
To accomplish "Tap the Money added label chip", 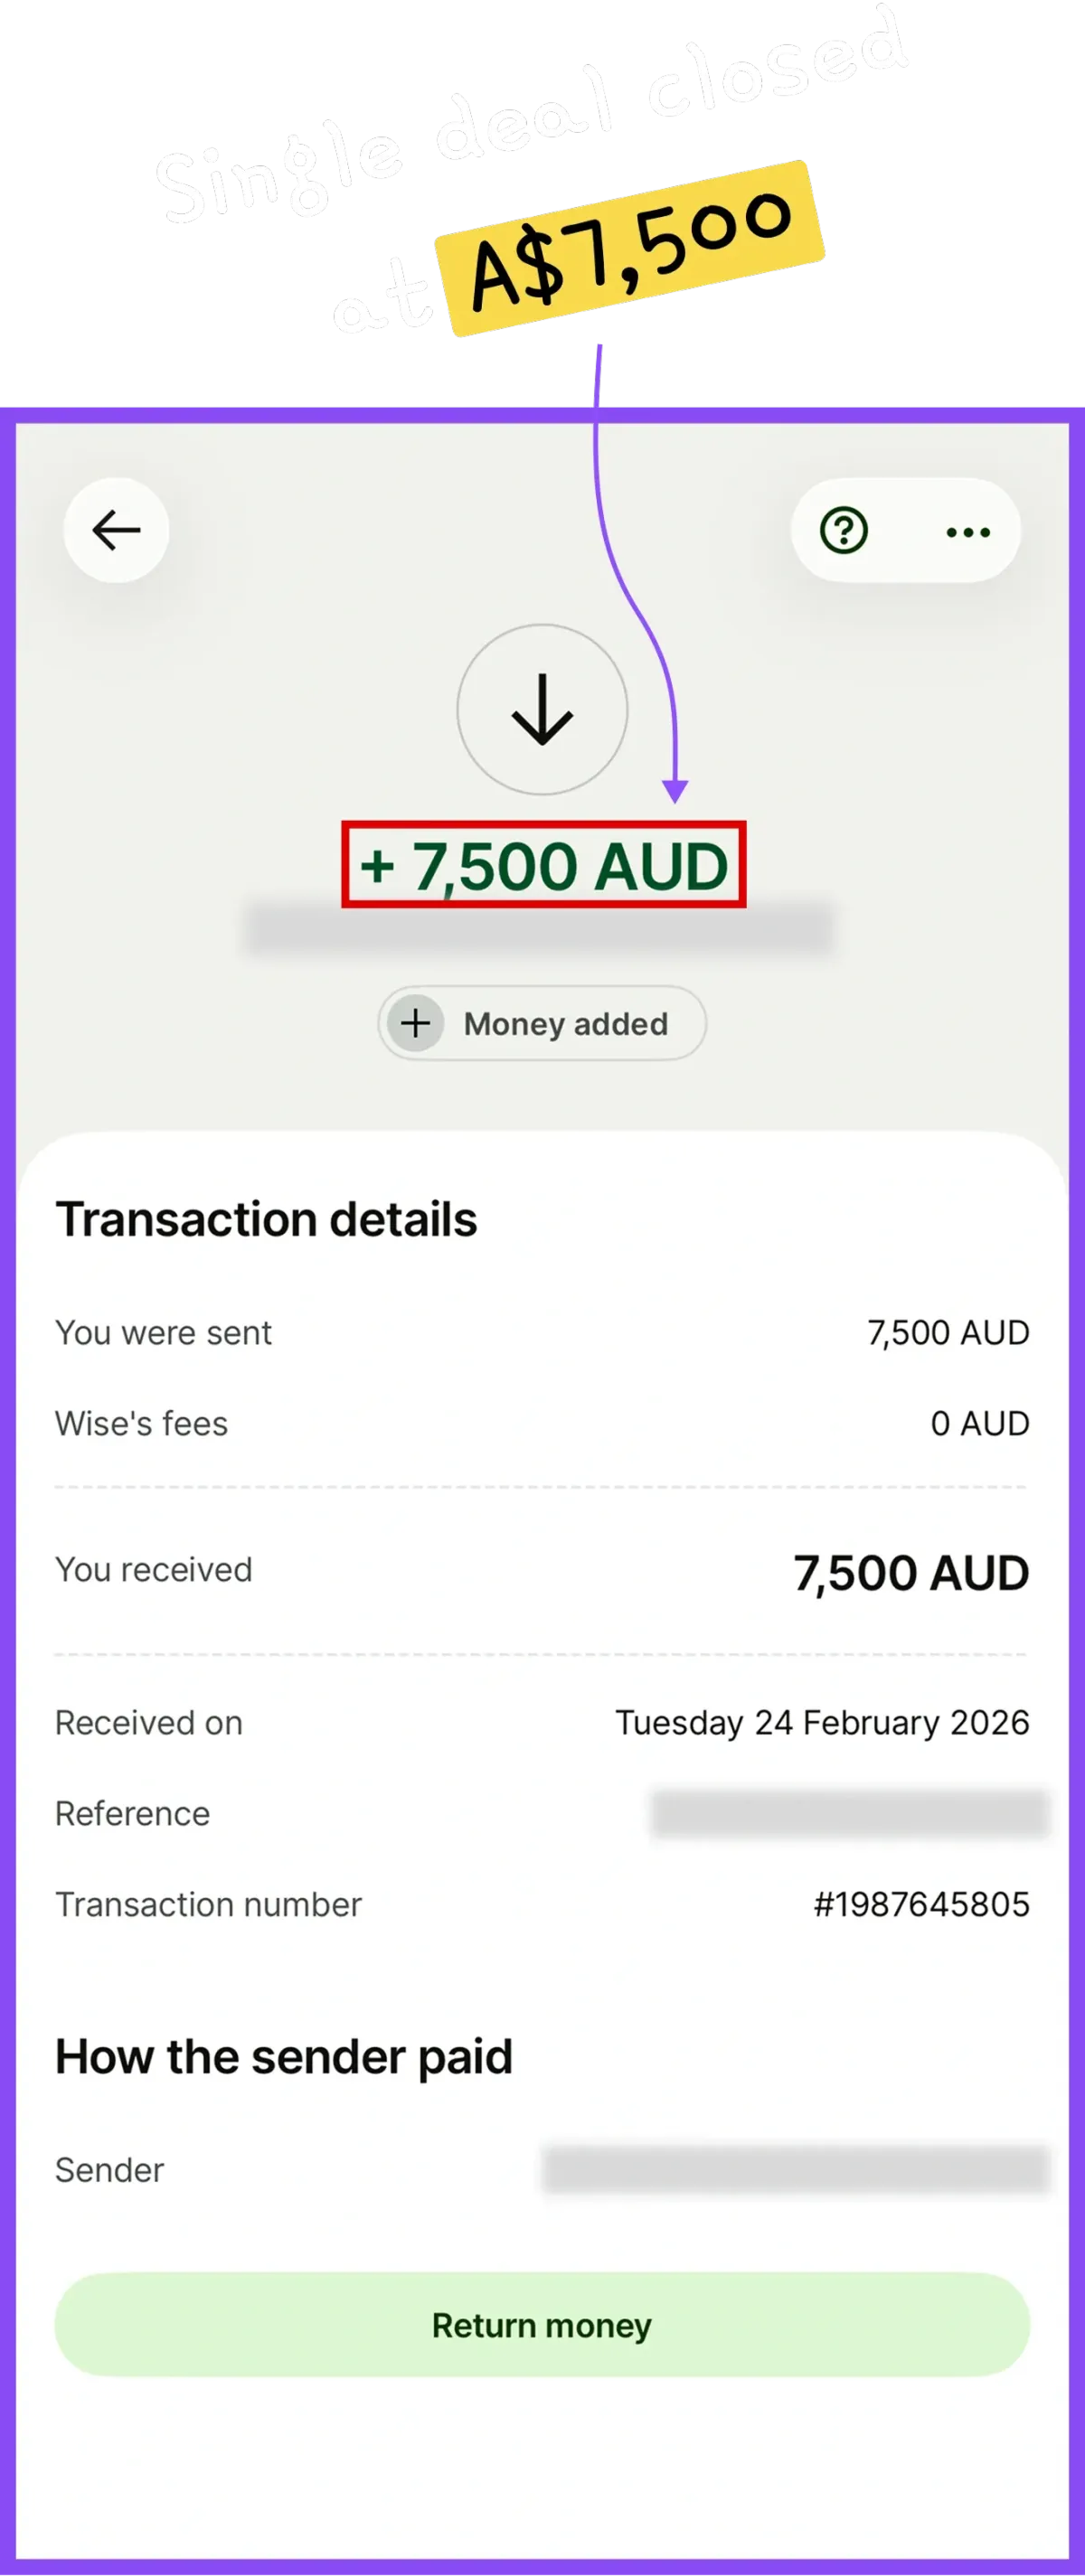I will tap(565, 1024).
